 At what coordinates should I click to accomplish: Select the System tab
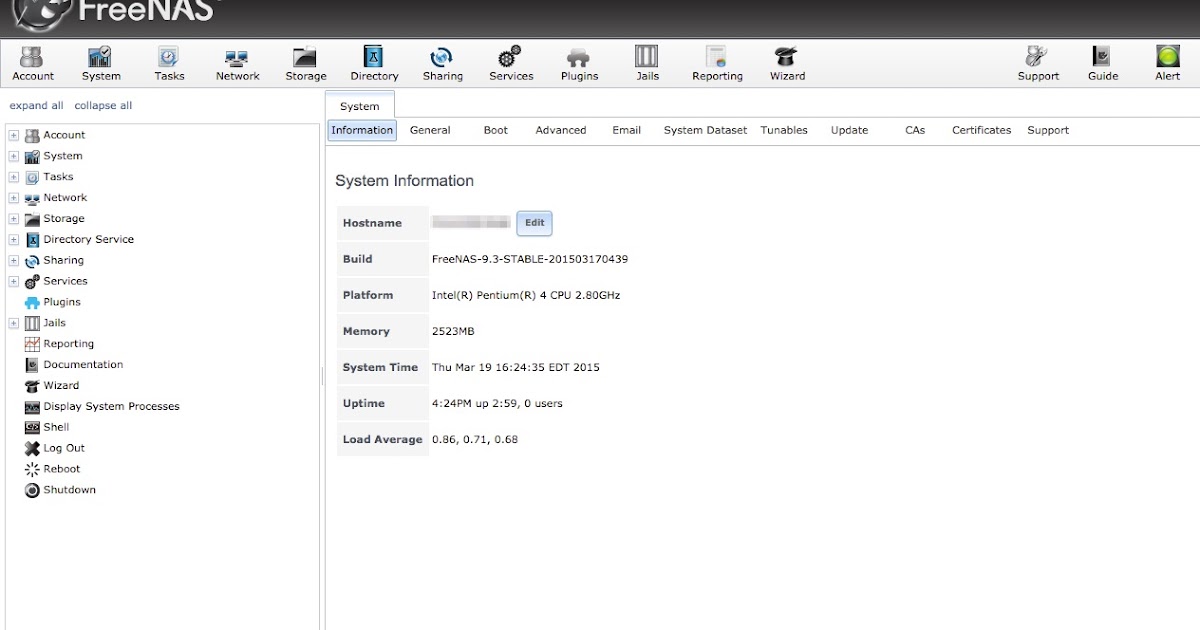pos(360,106)
